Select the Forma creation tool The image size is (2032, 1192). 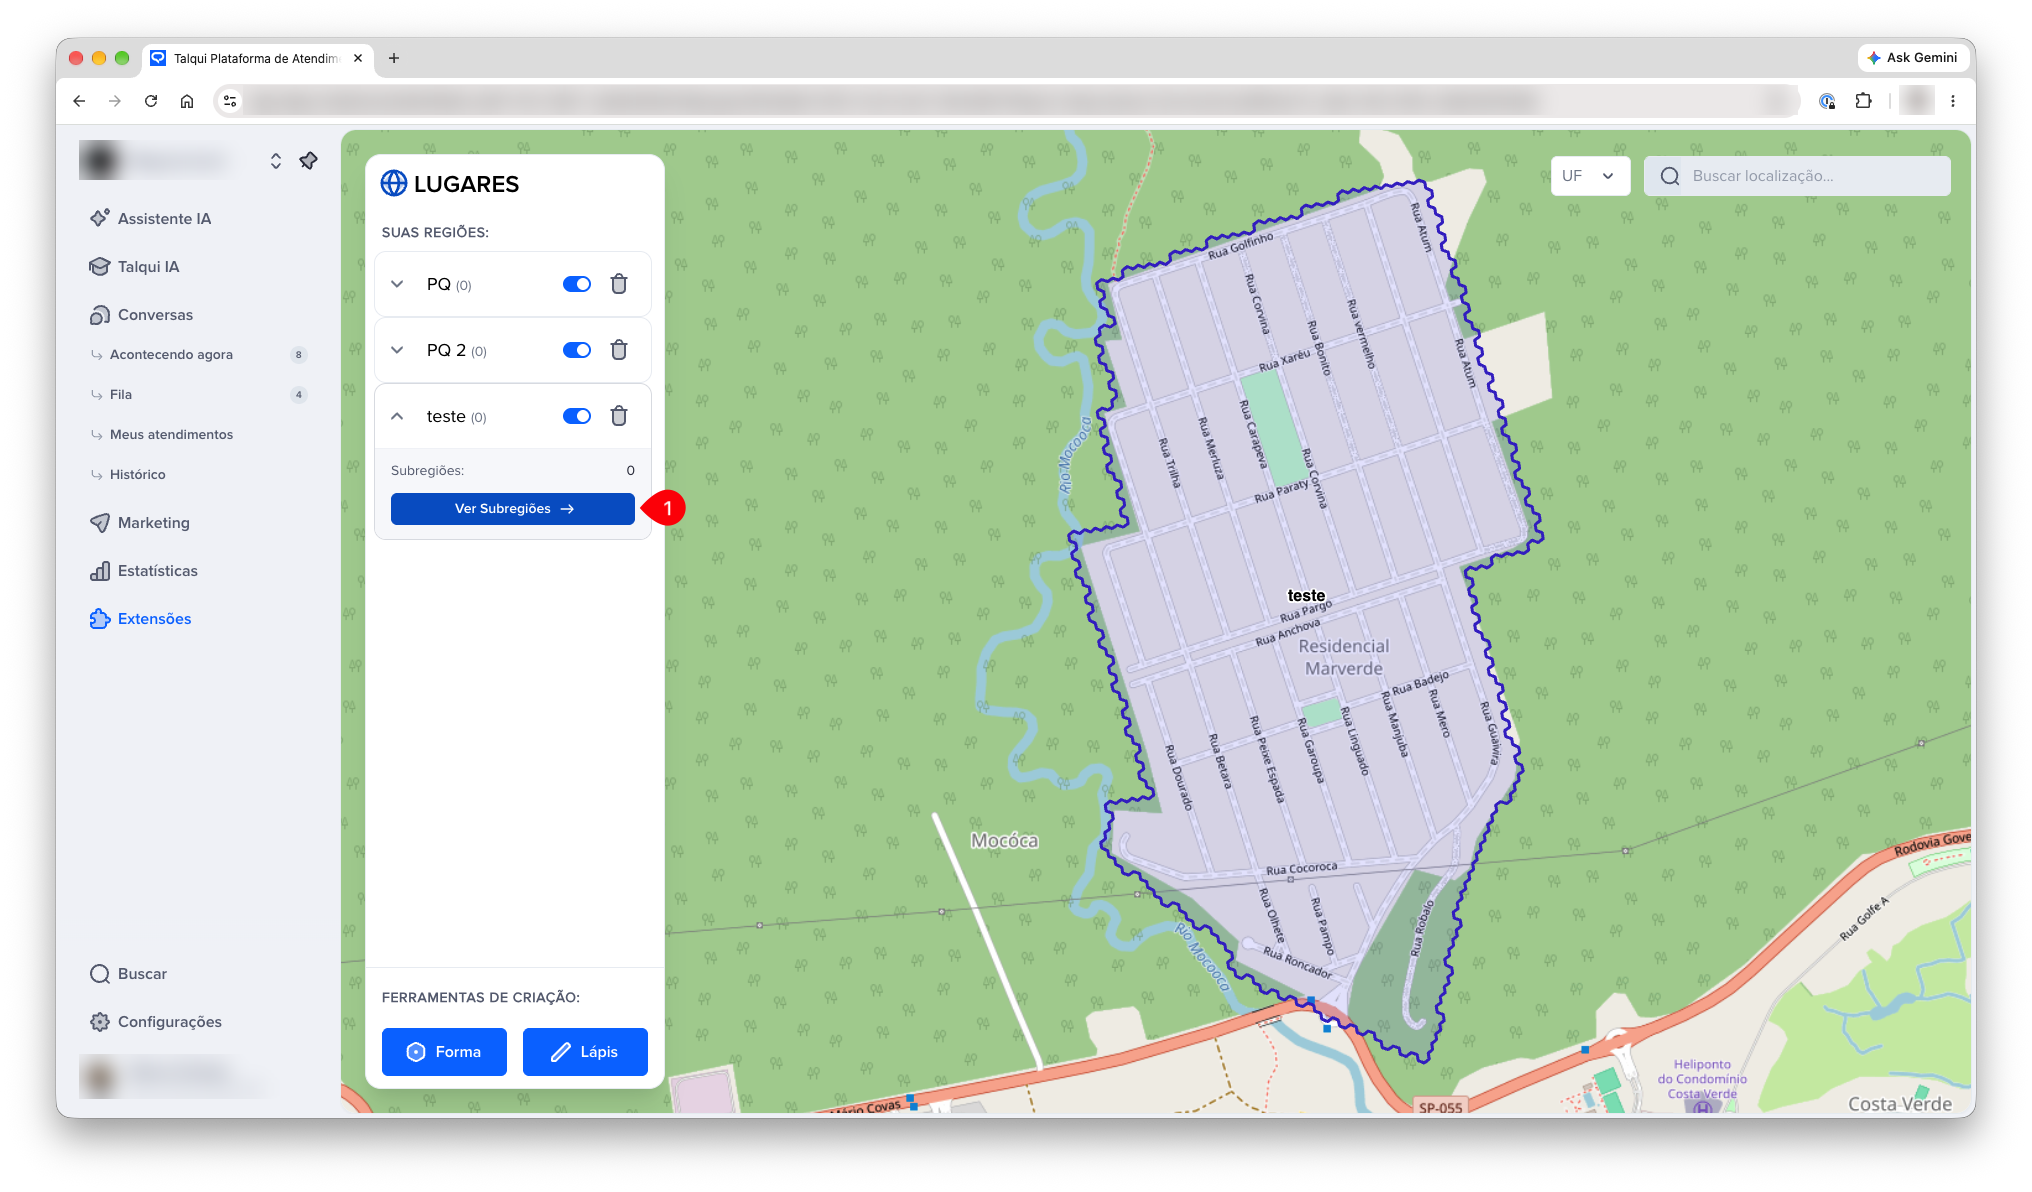[x=444, y=1052]
